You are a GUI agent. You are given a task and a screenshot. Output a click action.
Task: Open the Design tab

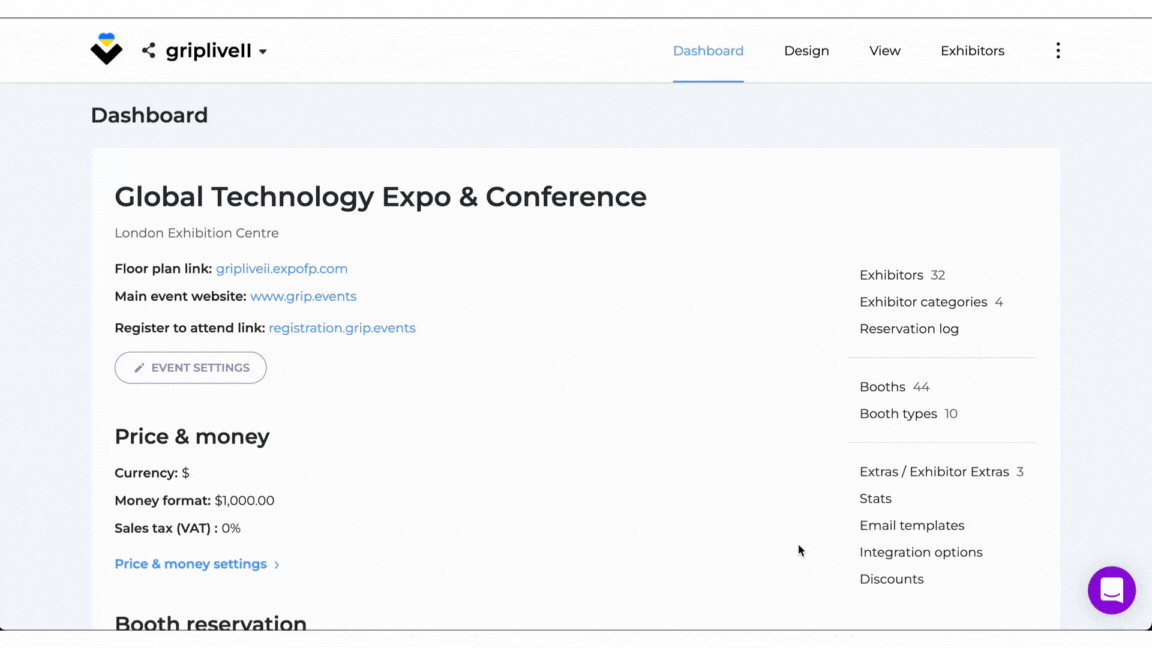point(806,51)
